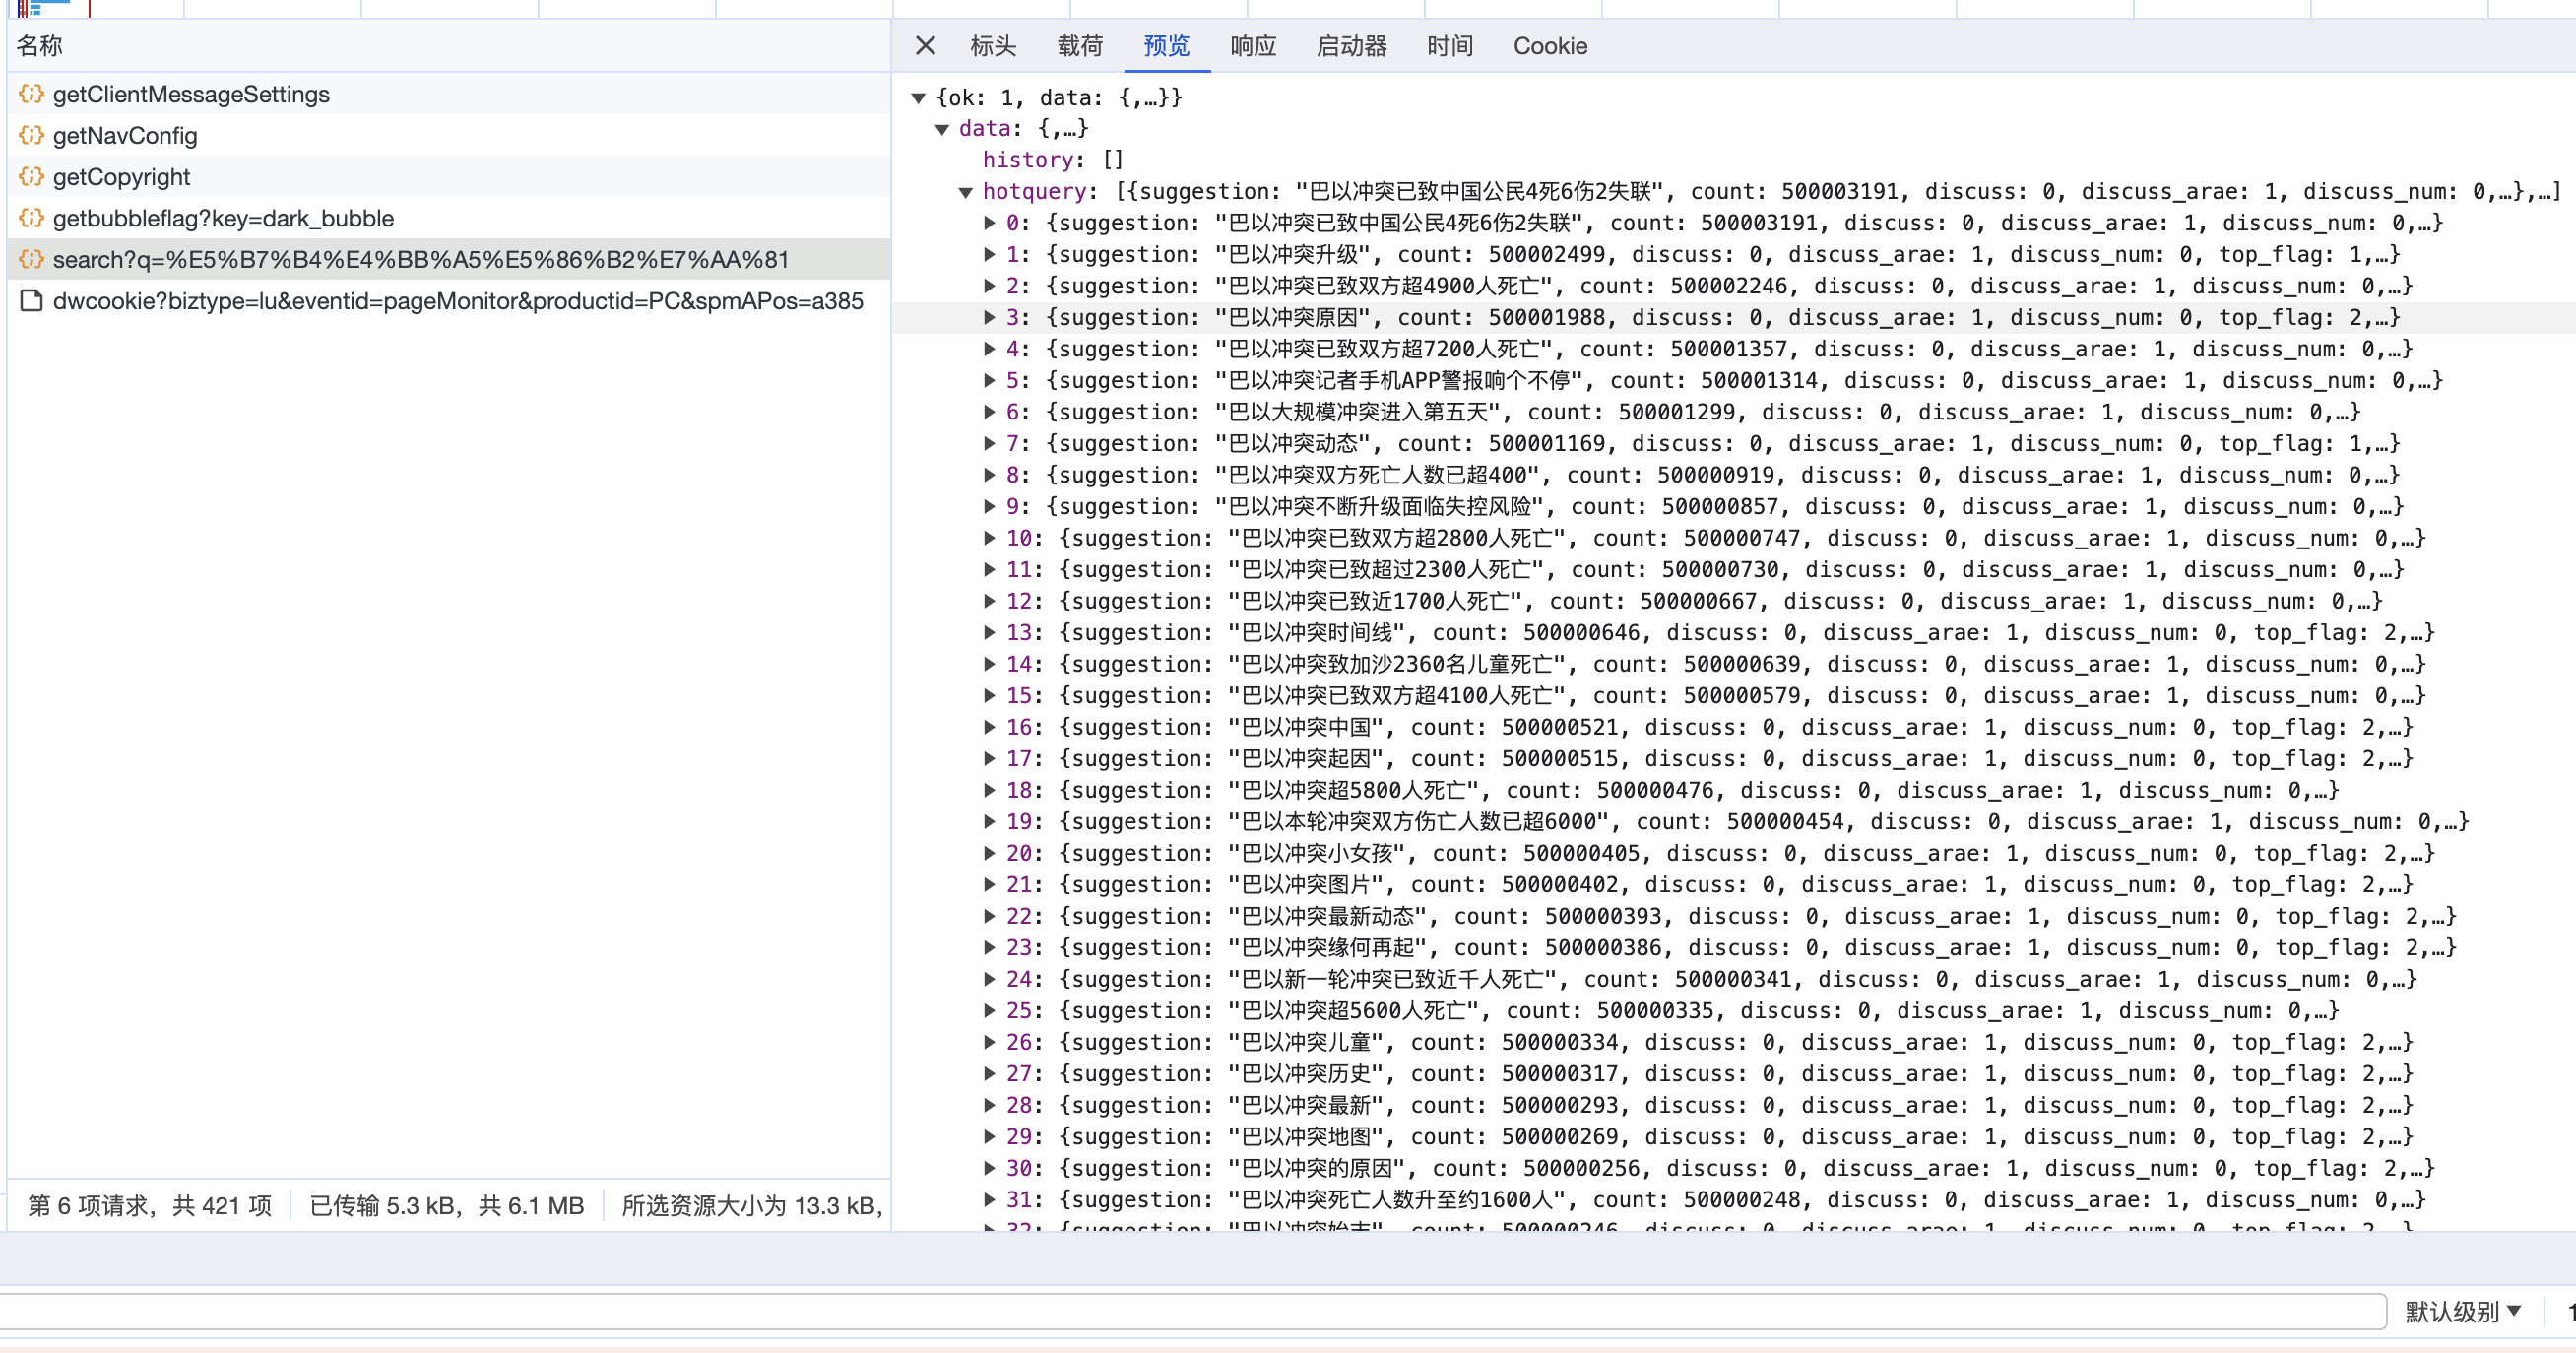Collapse the hotquery array
This screenshot has width=2576, height=1353.
(966, 192)
